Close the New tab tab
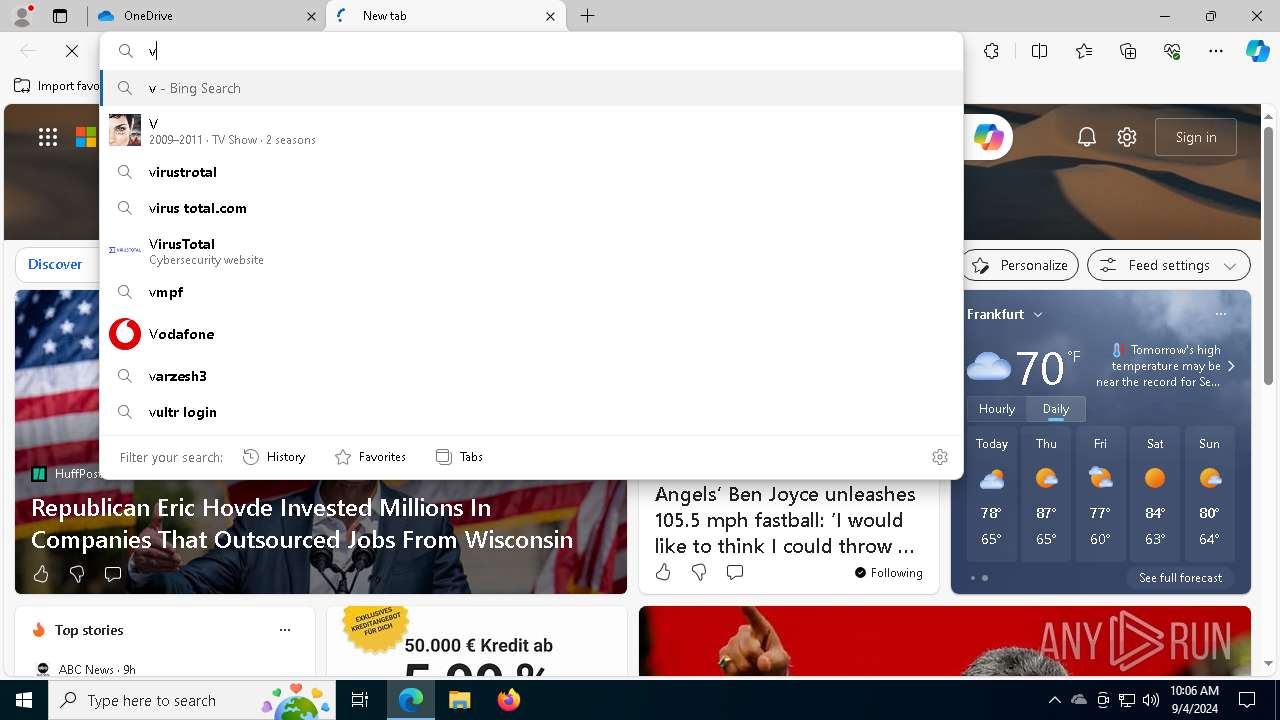 coord(551,16)
